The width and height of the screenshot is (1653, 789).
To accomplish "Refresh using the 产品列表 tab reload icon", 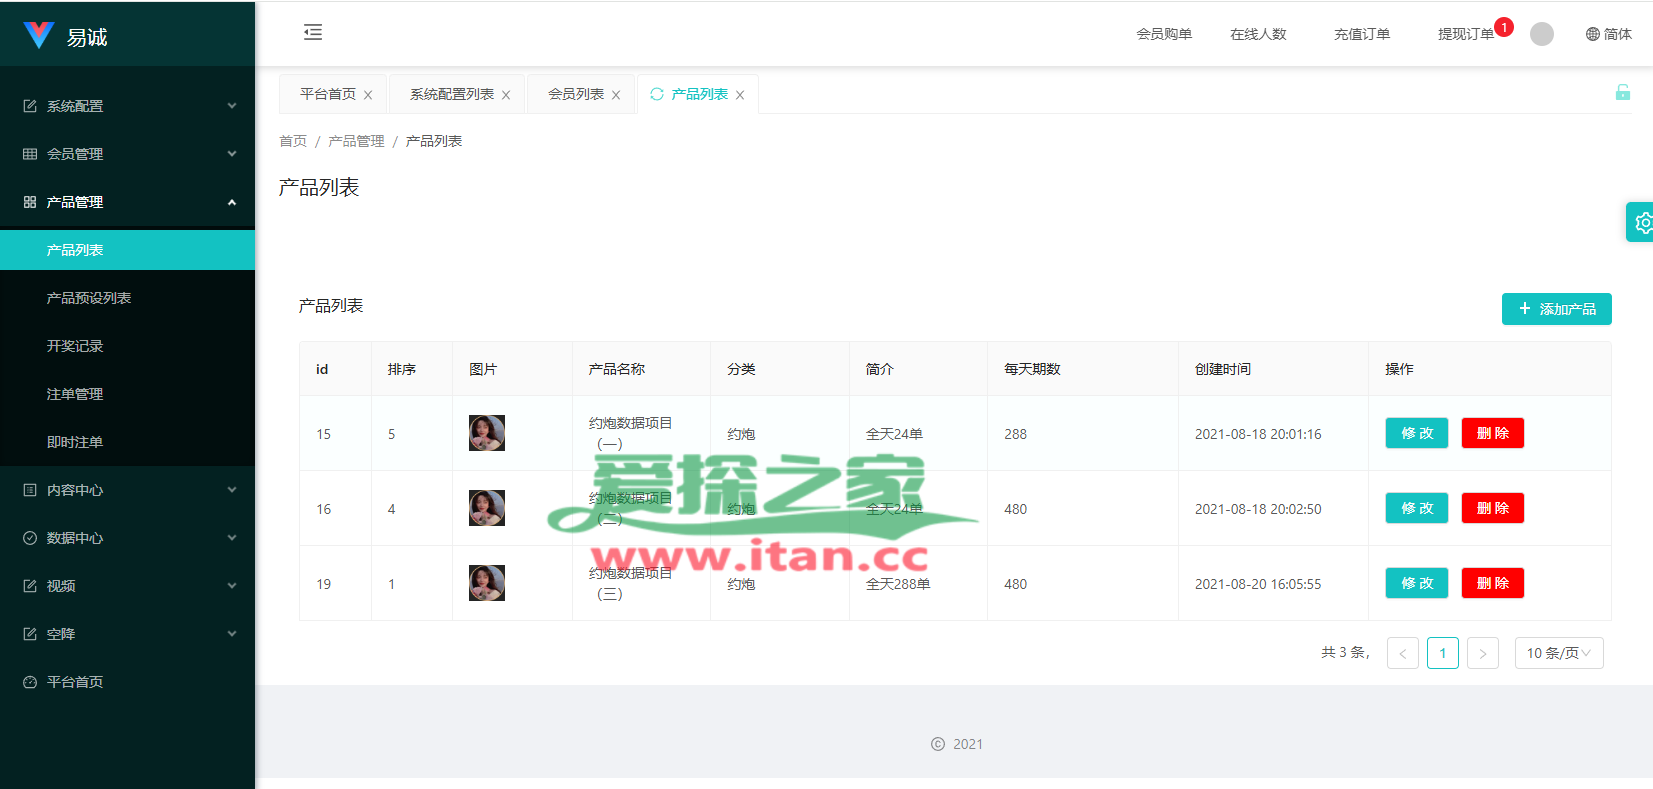I will pyautogui.click(x=657, y=94).
